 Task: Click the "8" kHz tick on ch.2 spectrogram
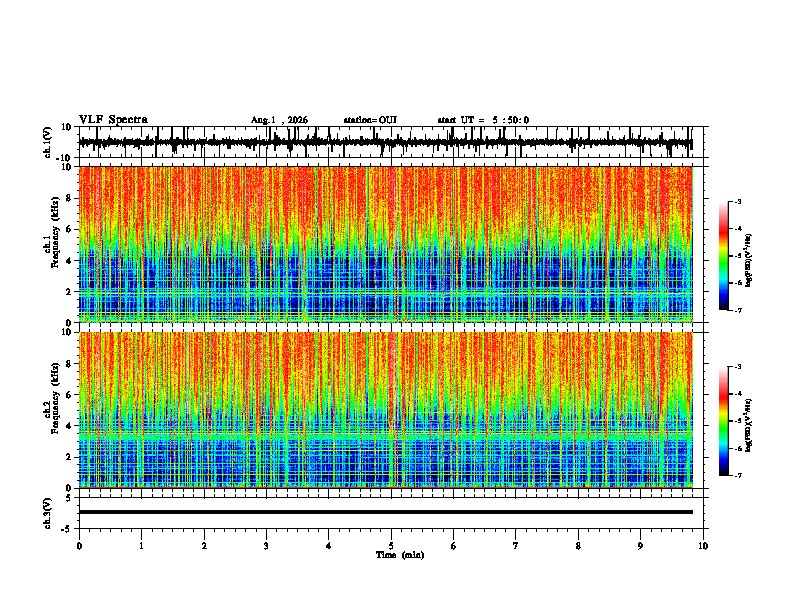click(x=69, y=364)
